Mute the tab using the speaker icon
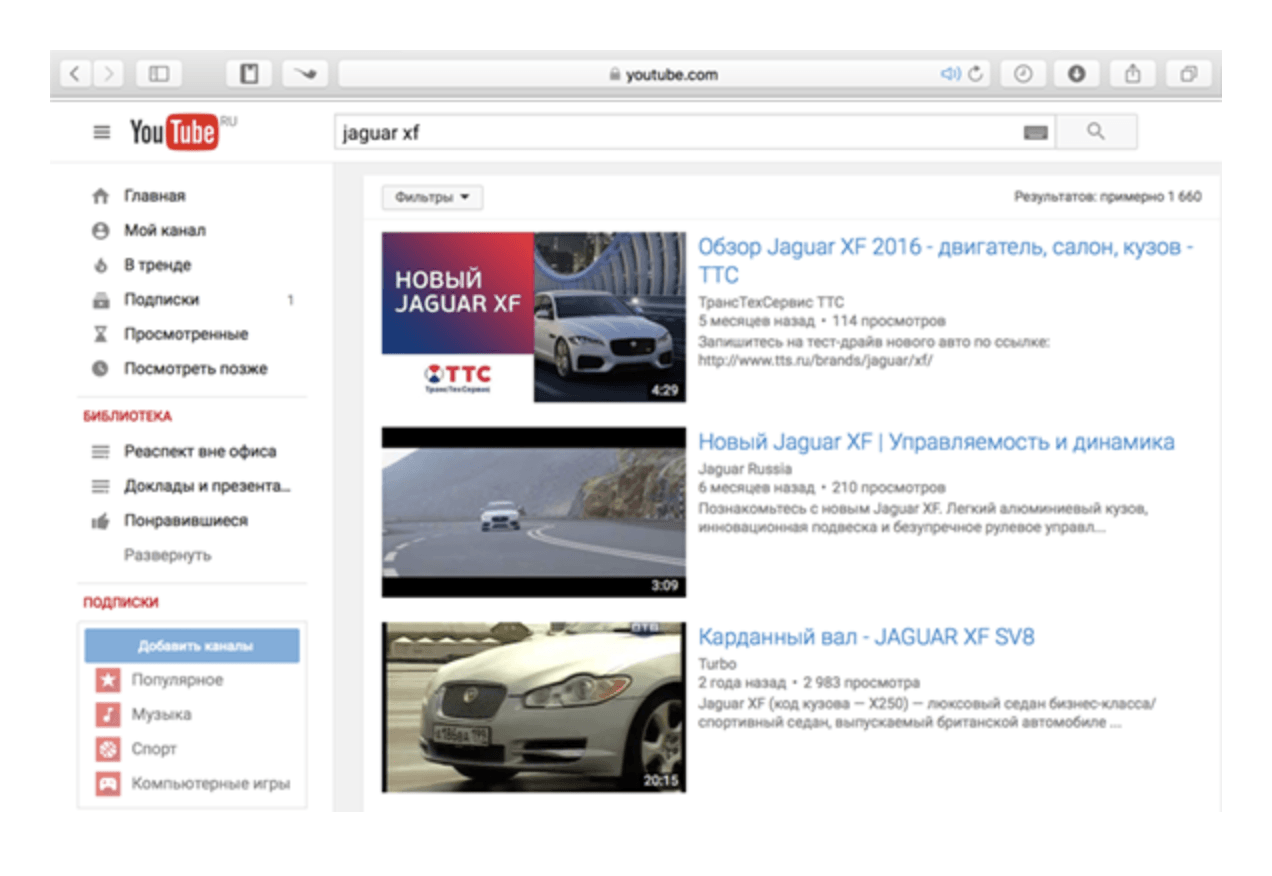This screenshot has height=876, width=1272. pyautogui.click(x=949, y=74)
